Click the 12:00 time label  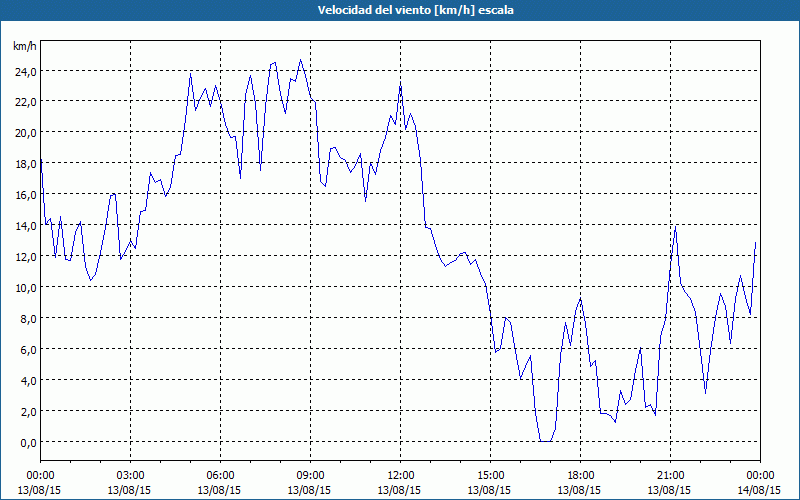pos(401,476)
